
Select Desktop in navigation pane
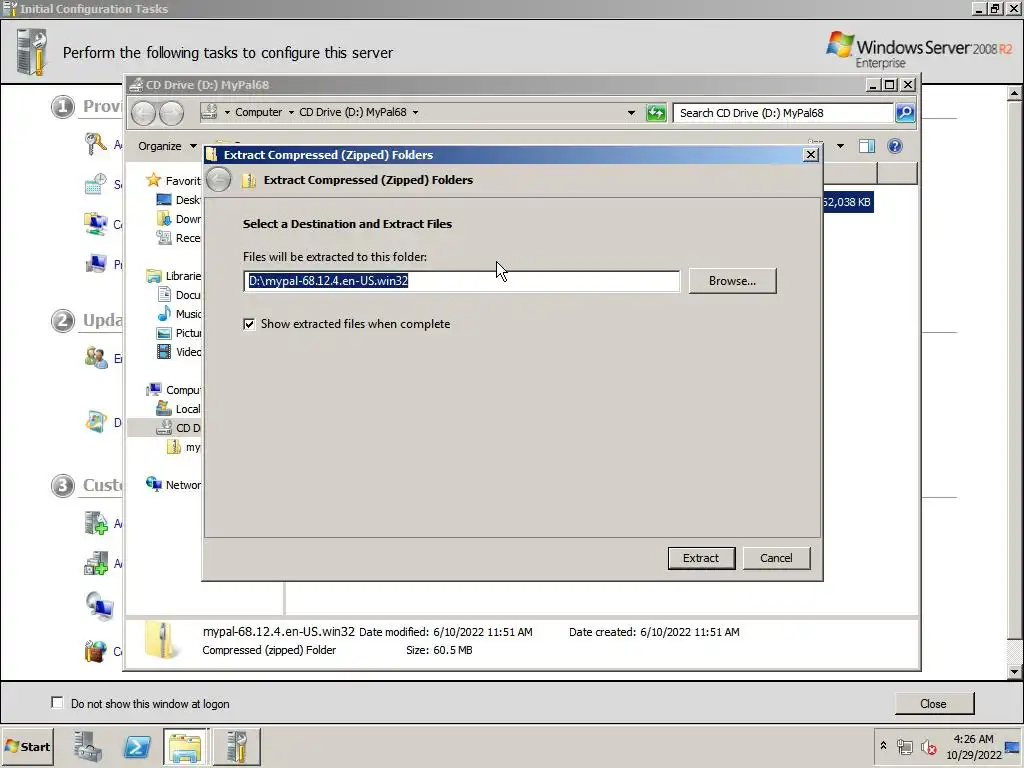click(x=179, y=200)
